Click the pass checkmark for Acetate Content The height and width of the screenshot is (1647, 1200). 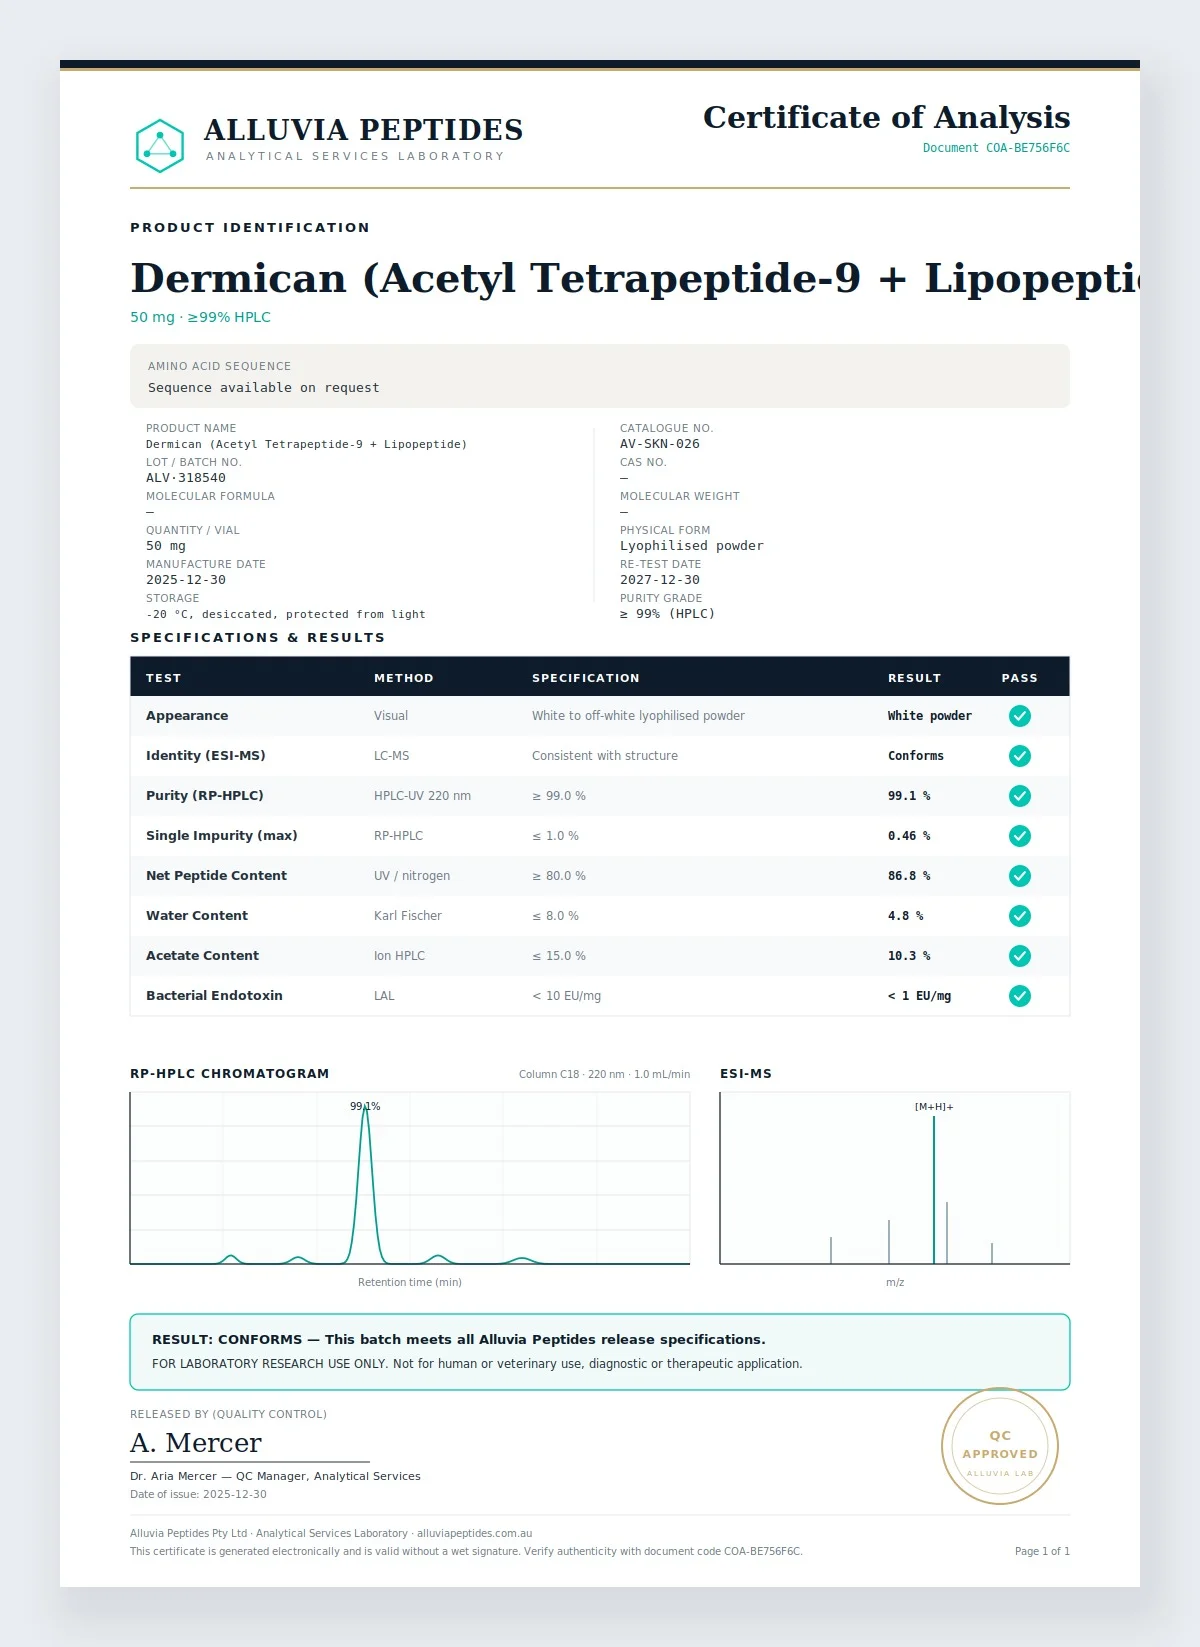(1019, 956)
